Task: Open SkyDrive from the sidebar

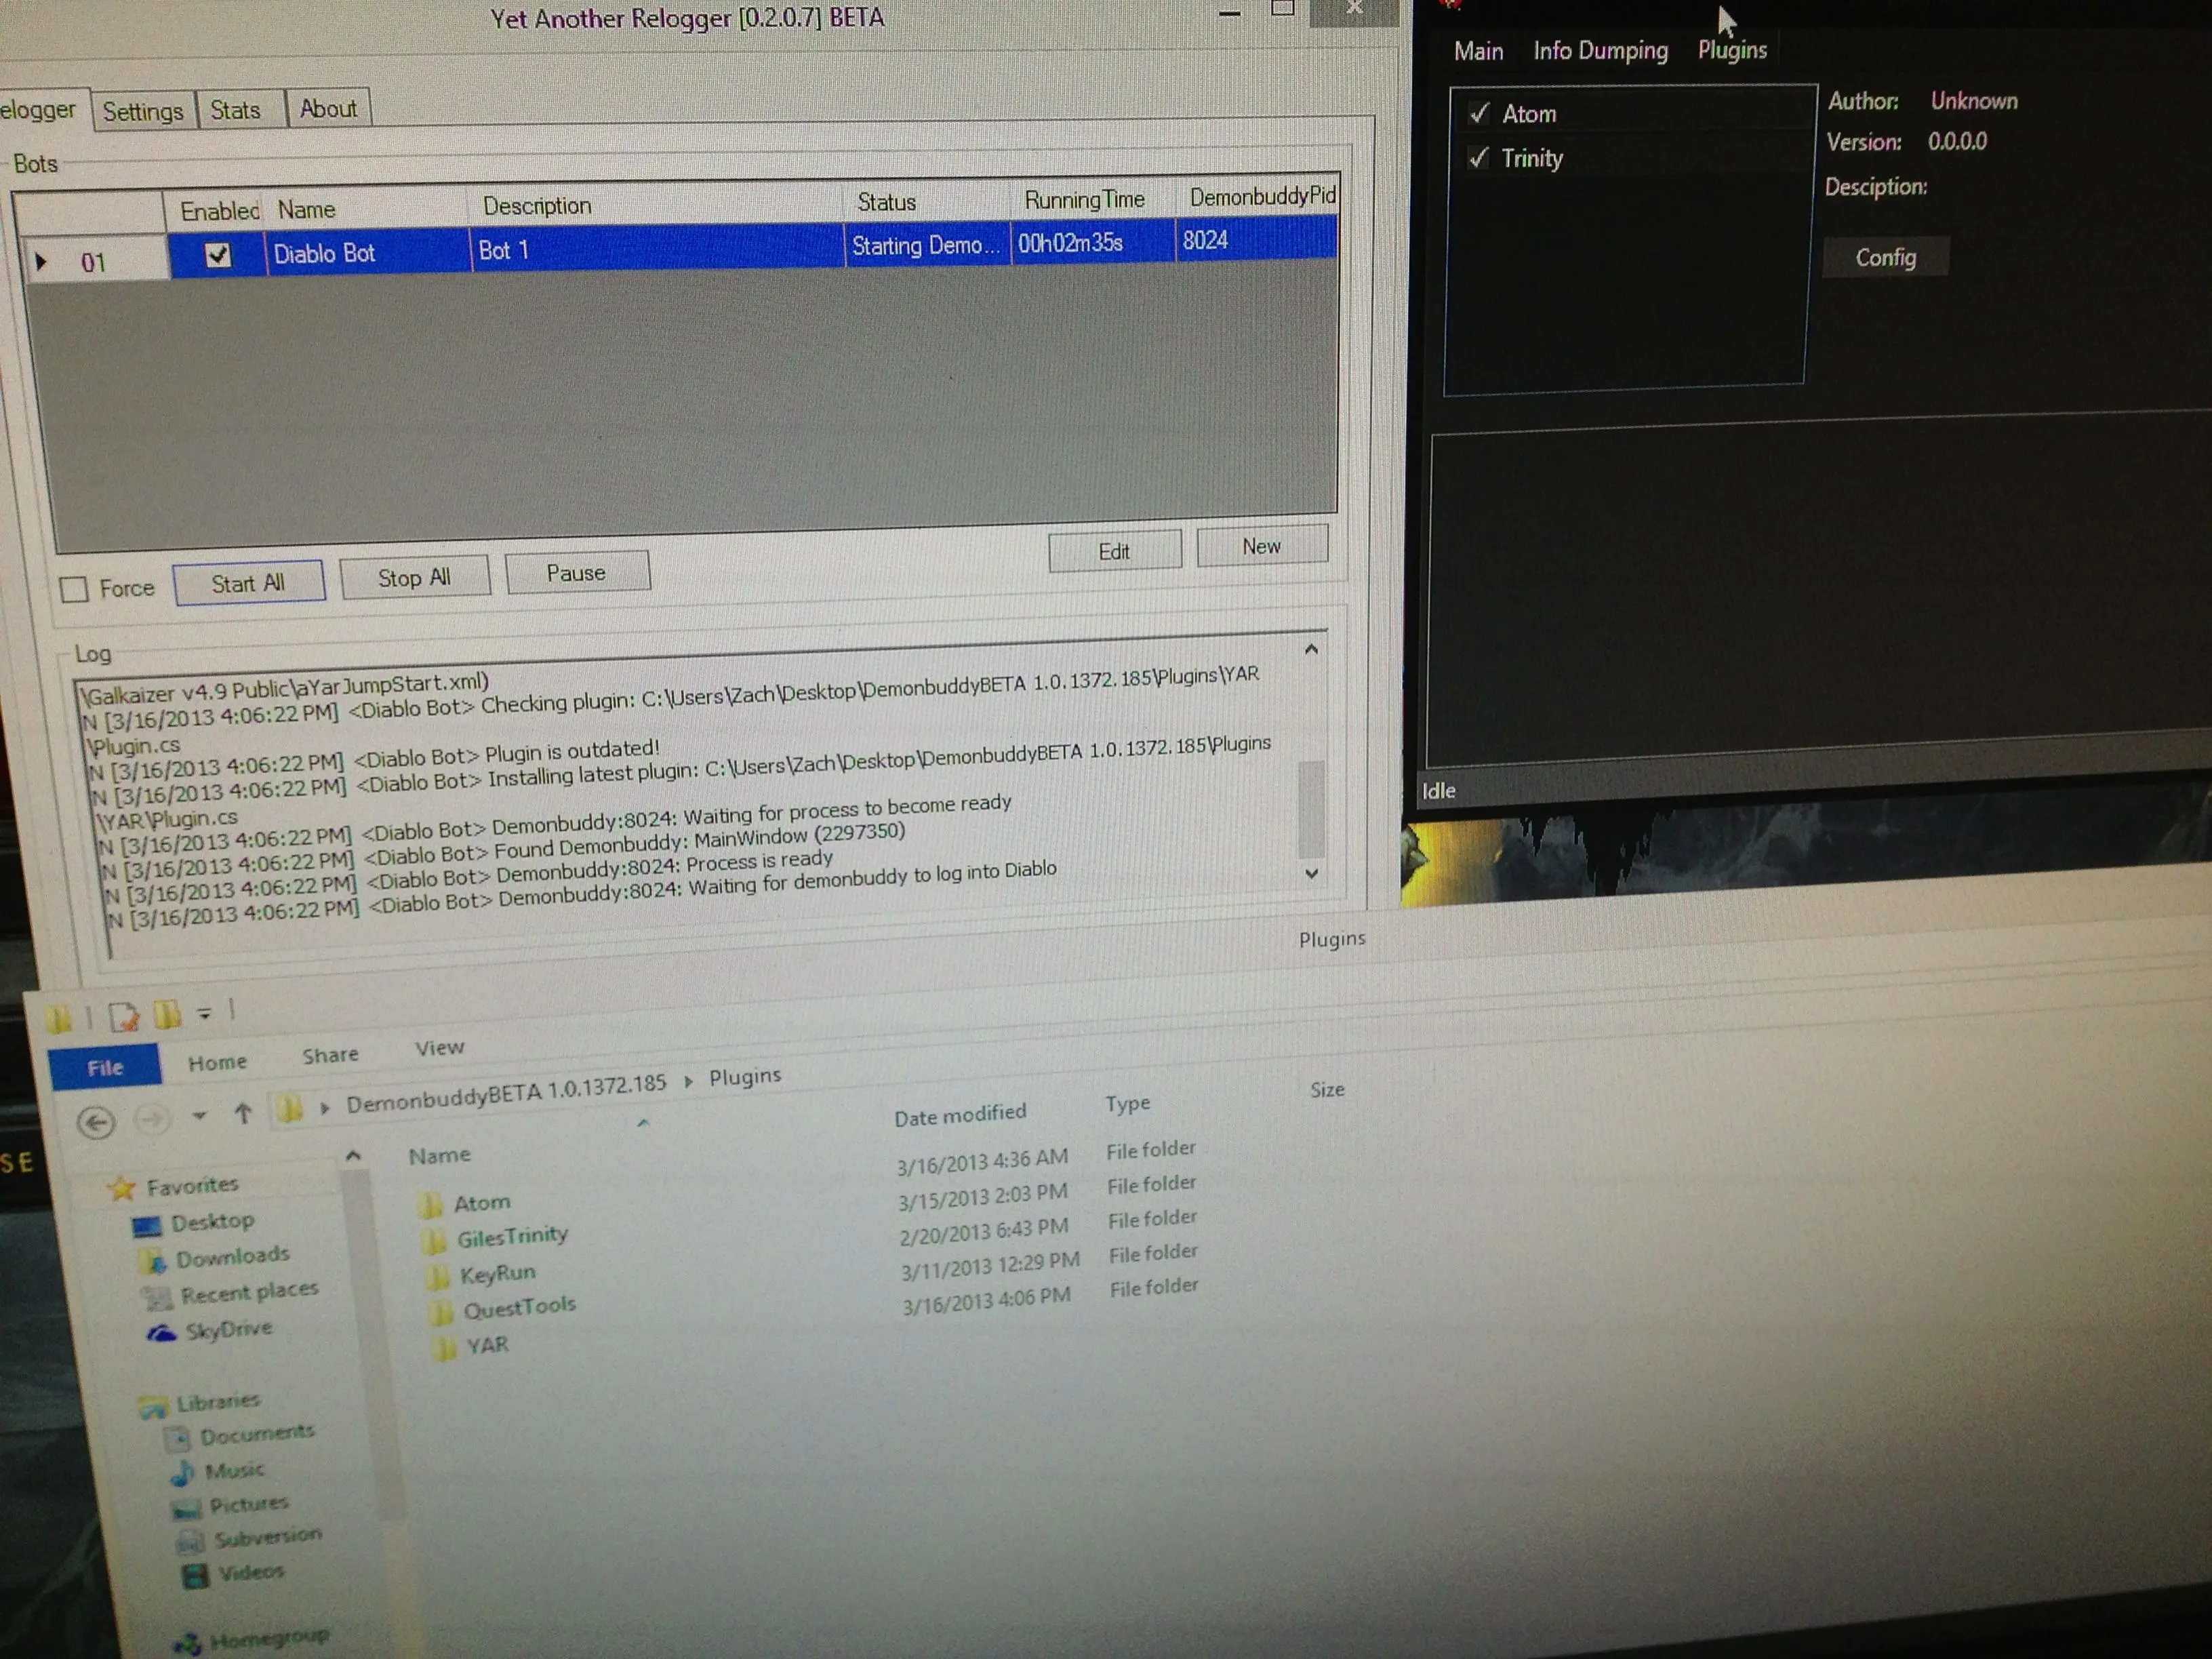Action: tap(228, 1330)
